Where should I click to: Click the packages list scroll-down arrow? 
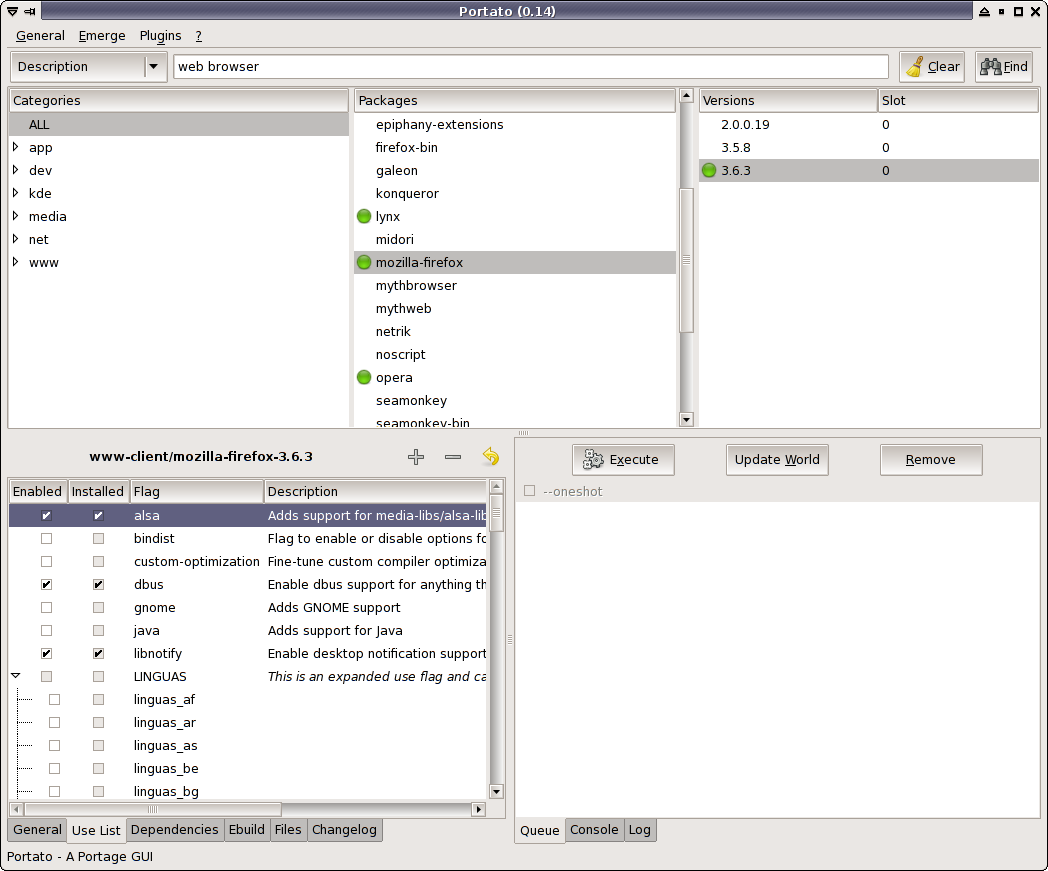[x=686, y=420]
